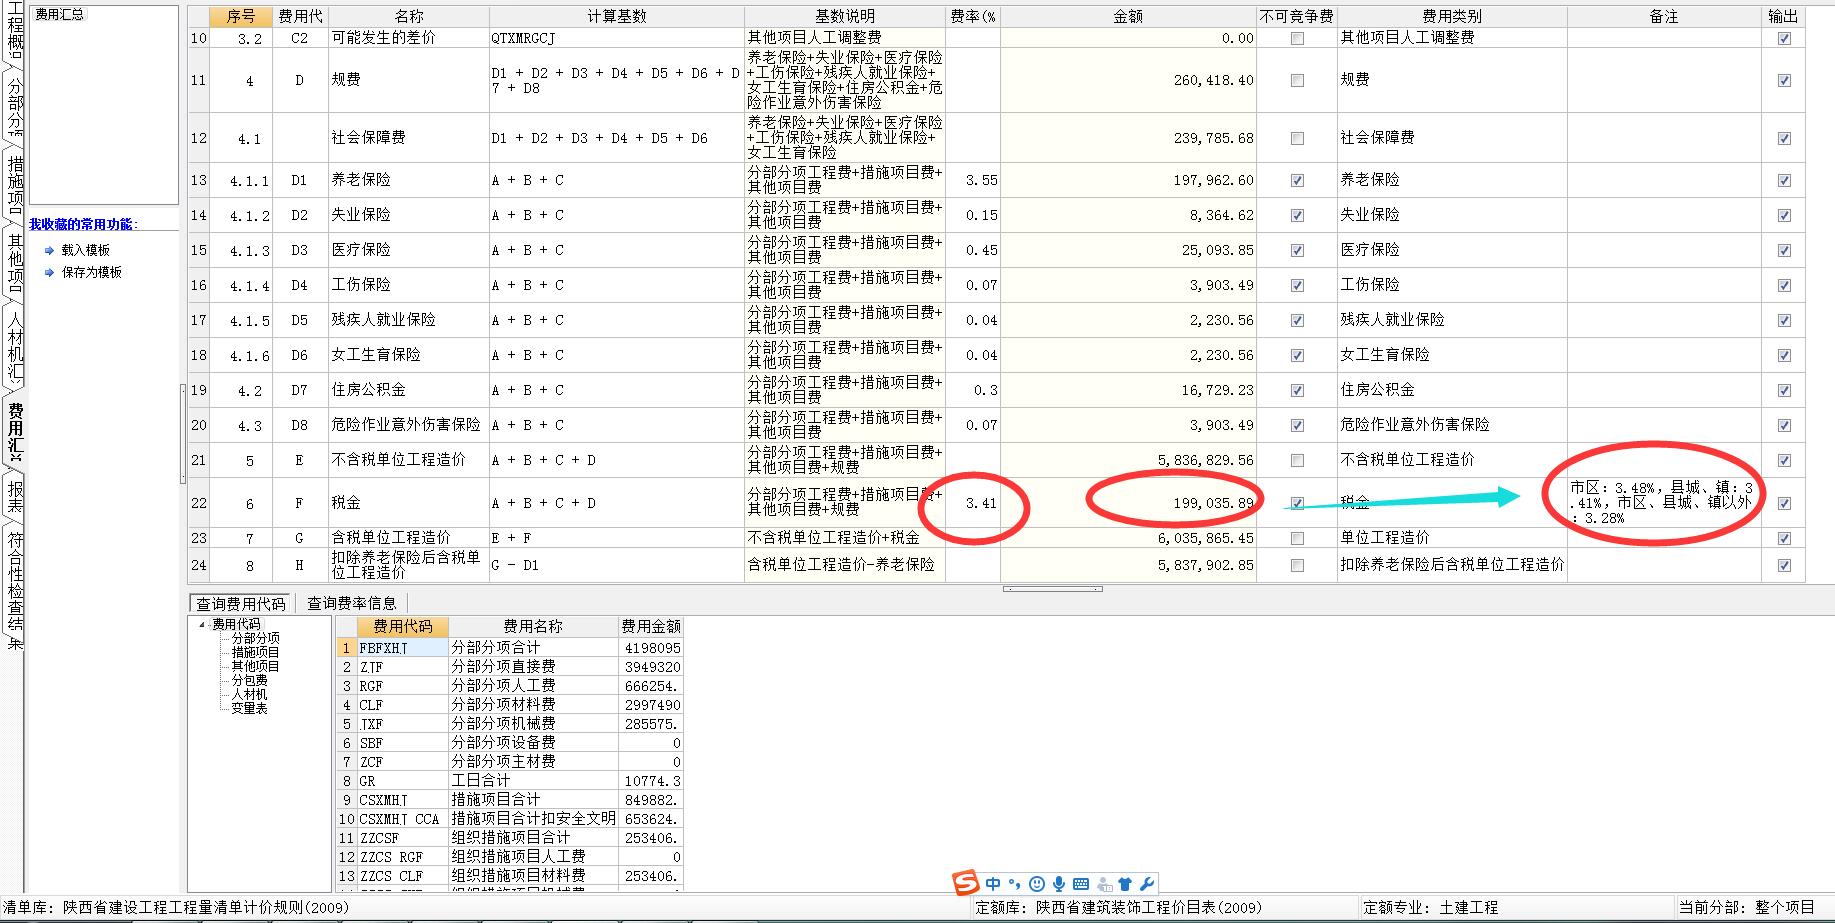Click the vertical splitter handle beside left panel

182,435
